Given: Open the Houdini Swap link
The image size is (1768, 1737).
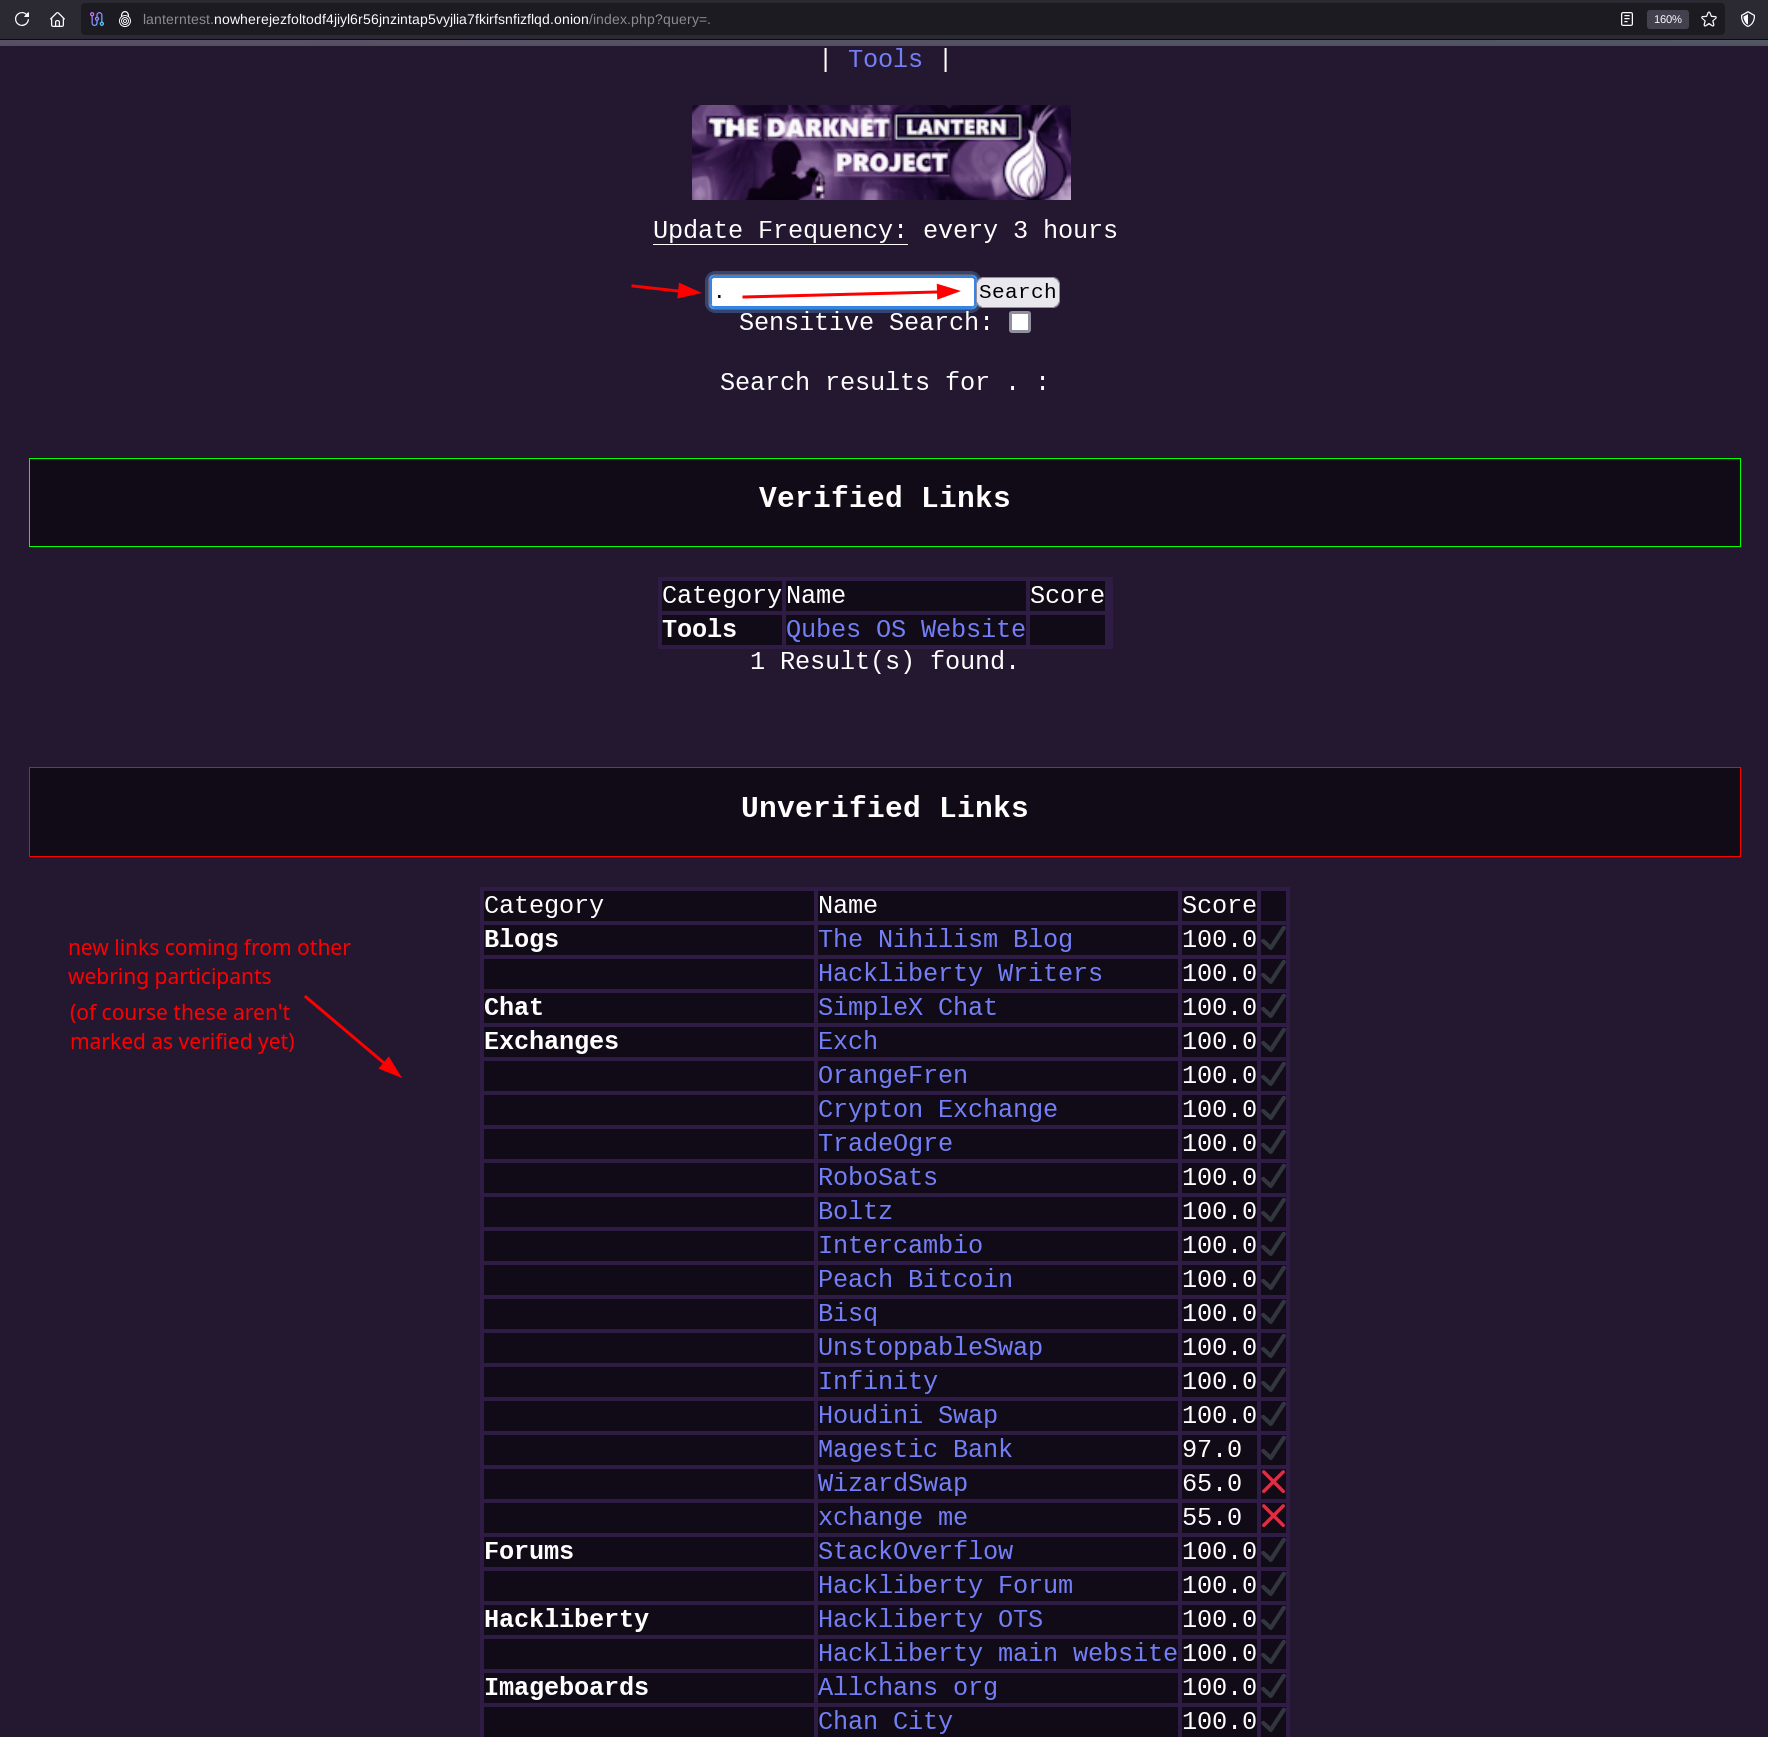Looking at the screenshot, I should tap(907, 1415).
